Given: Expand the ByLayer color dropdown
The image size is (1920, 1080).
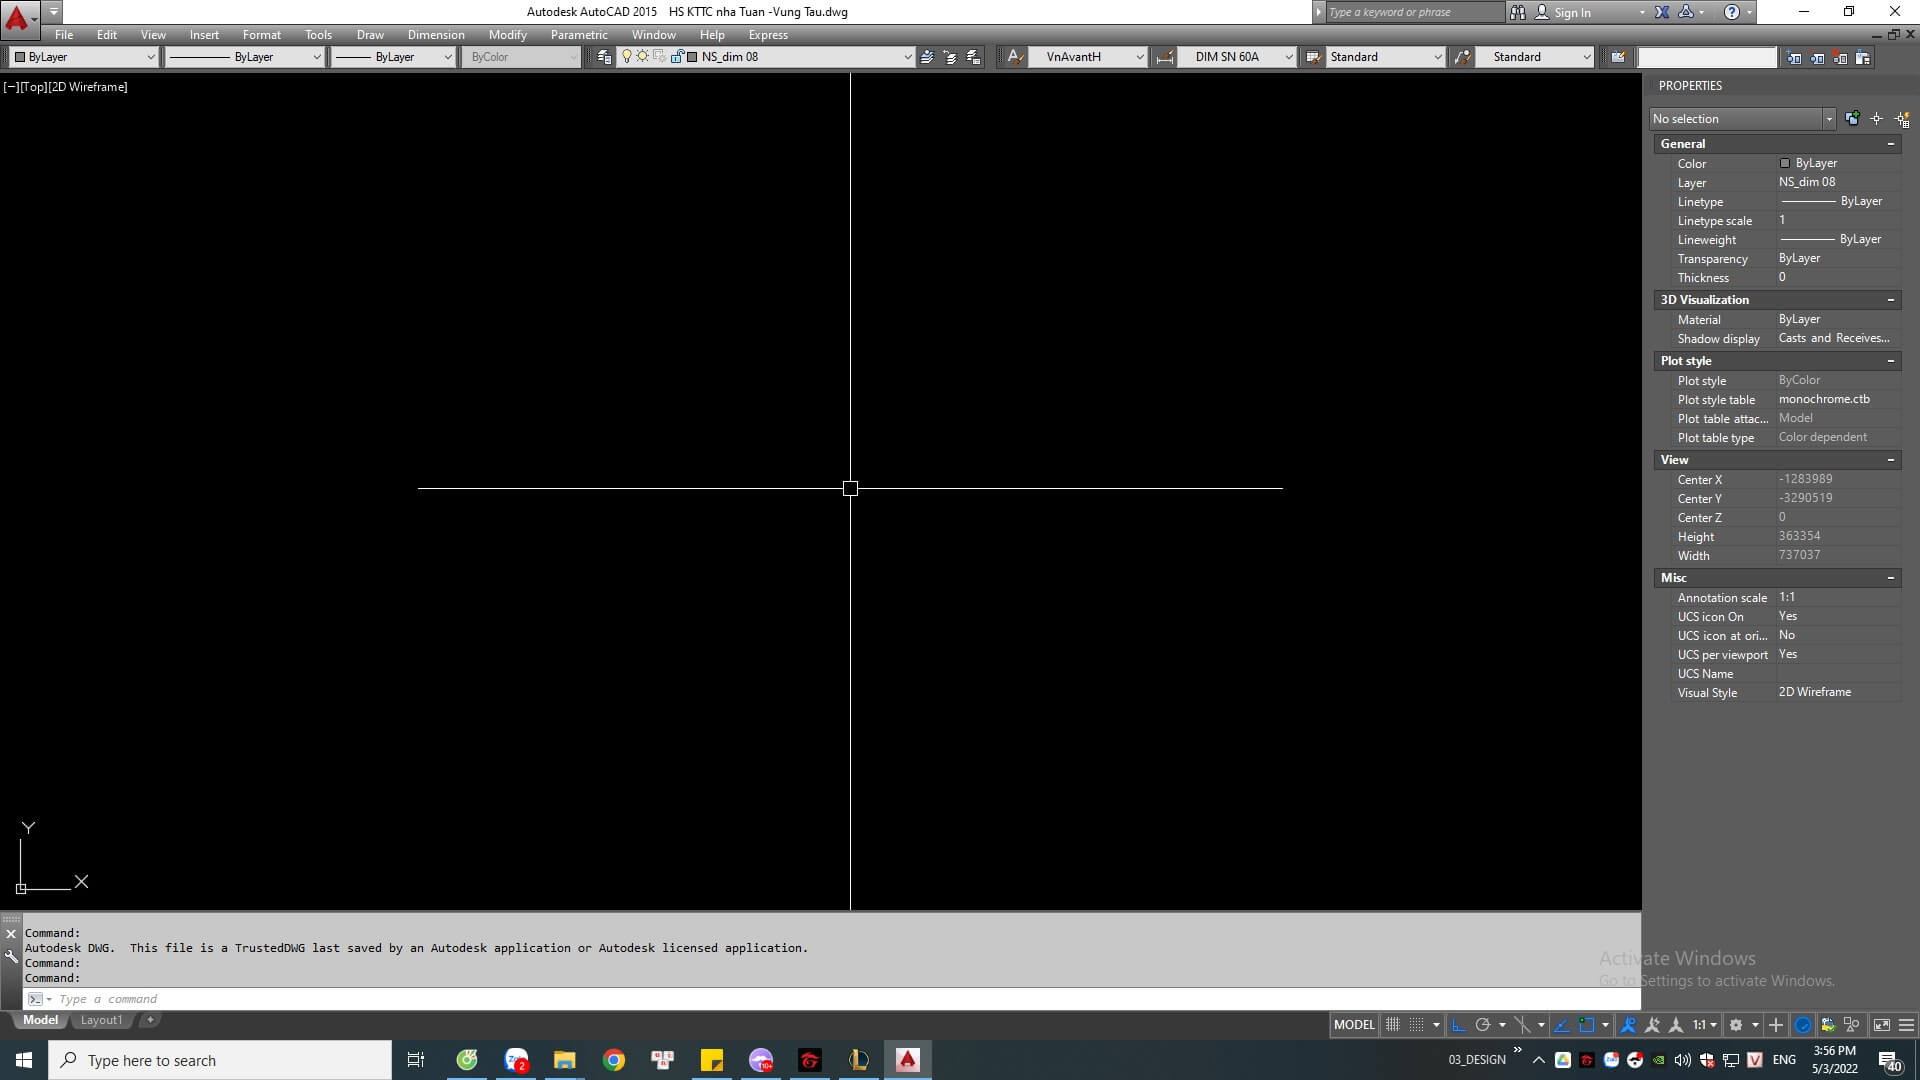Looking at the screenshot, I should (x=149, y=55).
